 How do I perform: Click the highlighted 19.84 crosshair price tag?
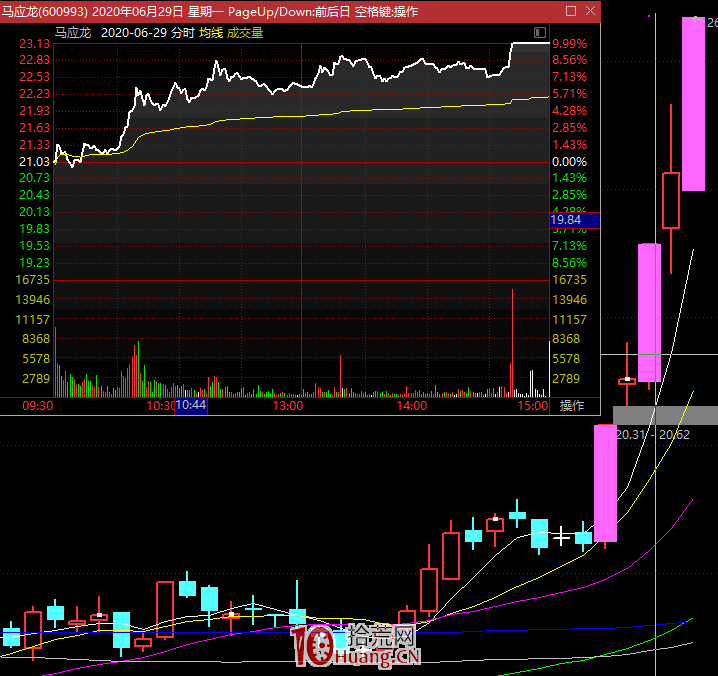pos(575,220)
